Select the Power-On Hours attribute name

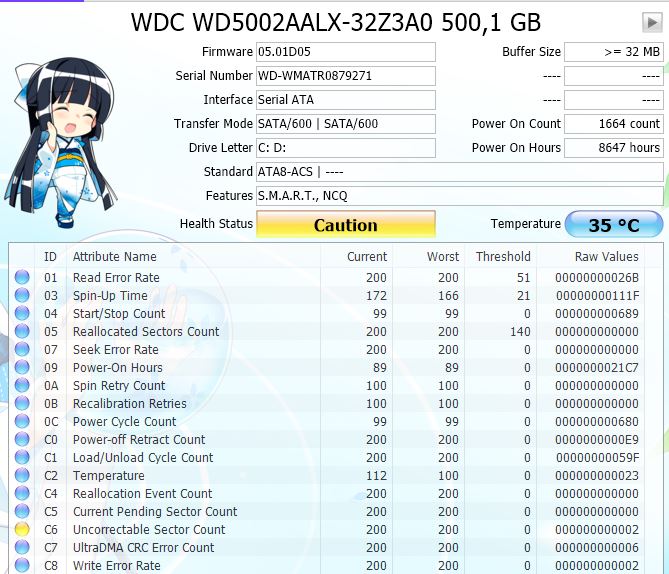(118, 367)
